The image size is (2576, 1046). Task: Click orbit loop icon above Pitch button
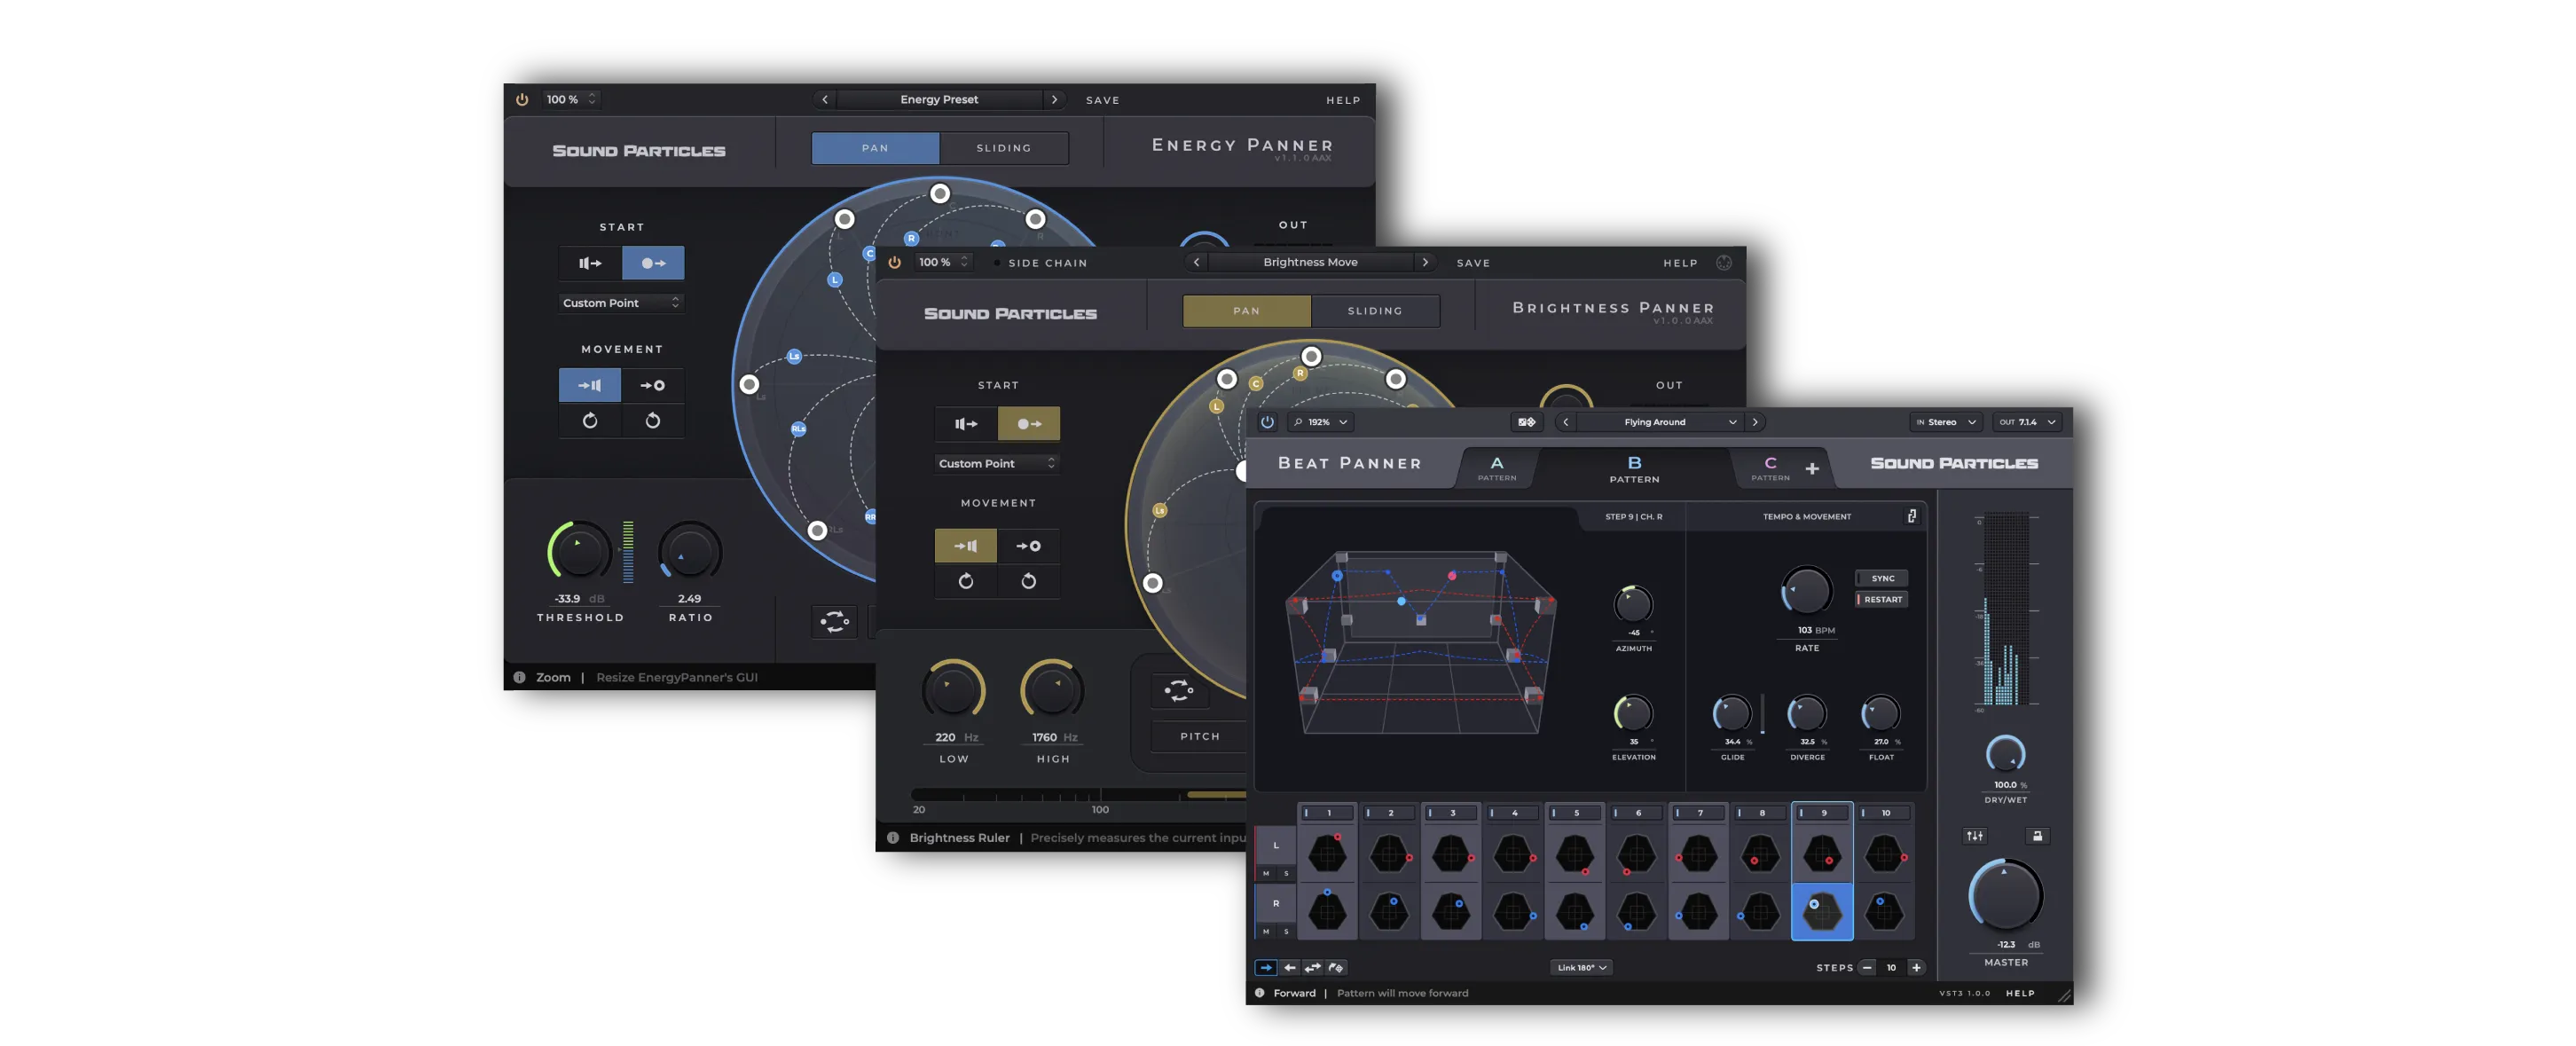pyautogui.click(x=1178, y=690)
